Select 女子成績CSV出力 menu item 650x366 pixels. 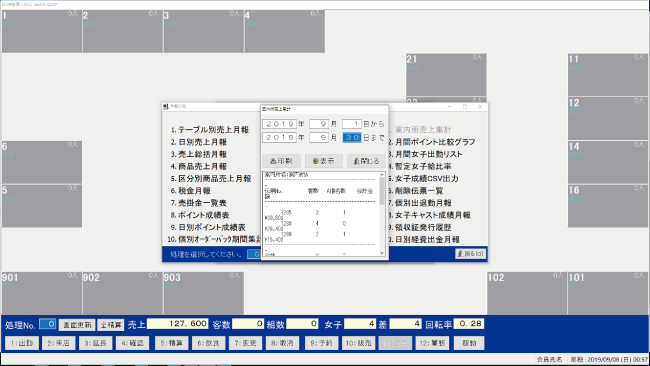[x=423, y=179]
